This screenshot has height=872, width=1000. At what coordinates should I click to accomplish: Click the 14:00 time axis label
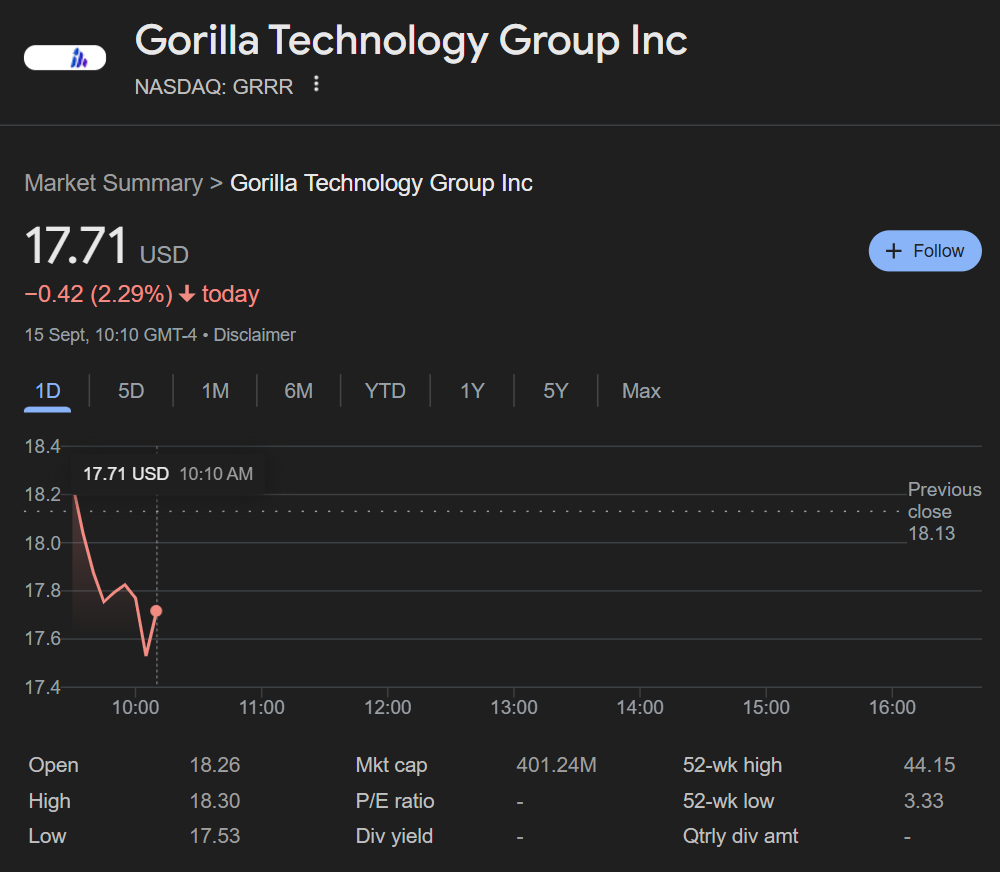[640, 707]
